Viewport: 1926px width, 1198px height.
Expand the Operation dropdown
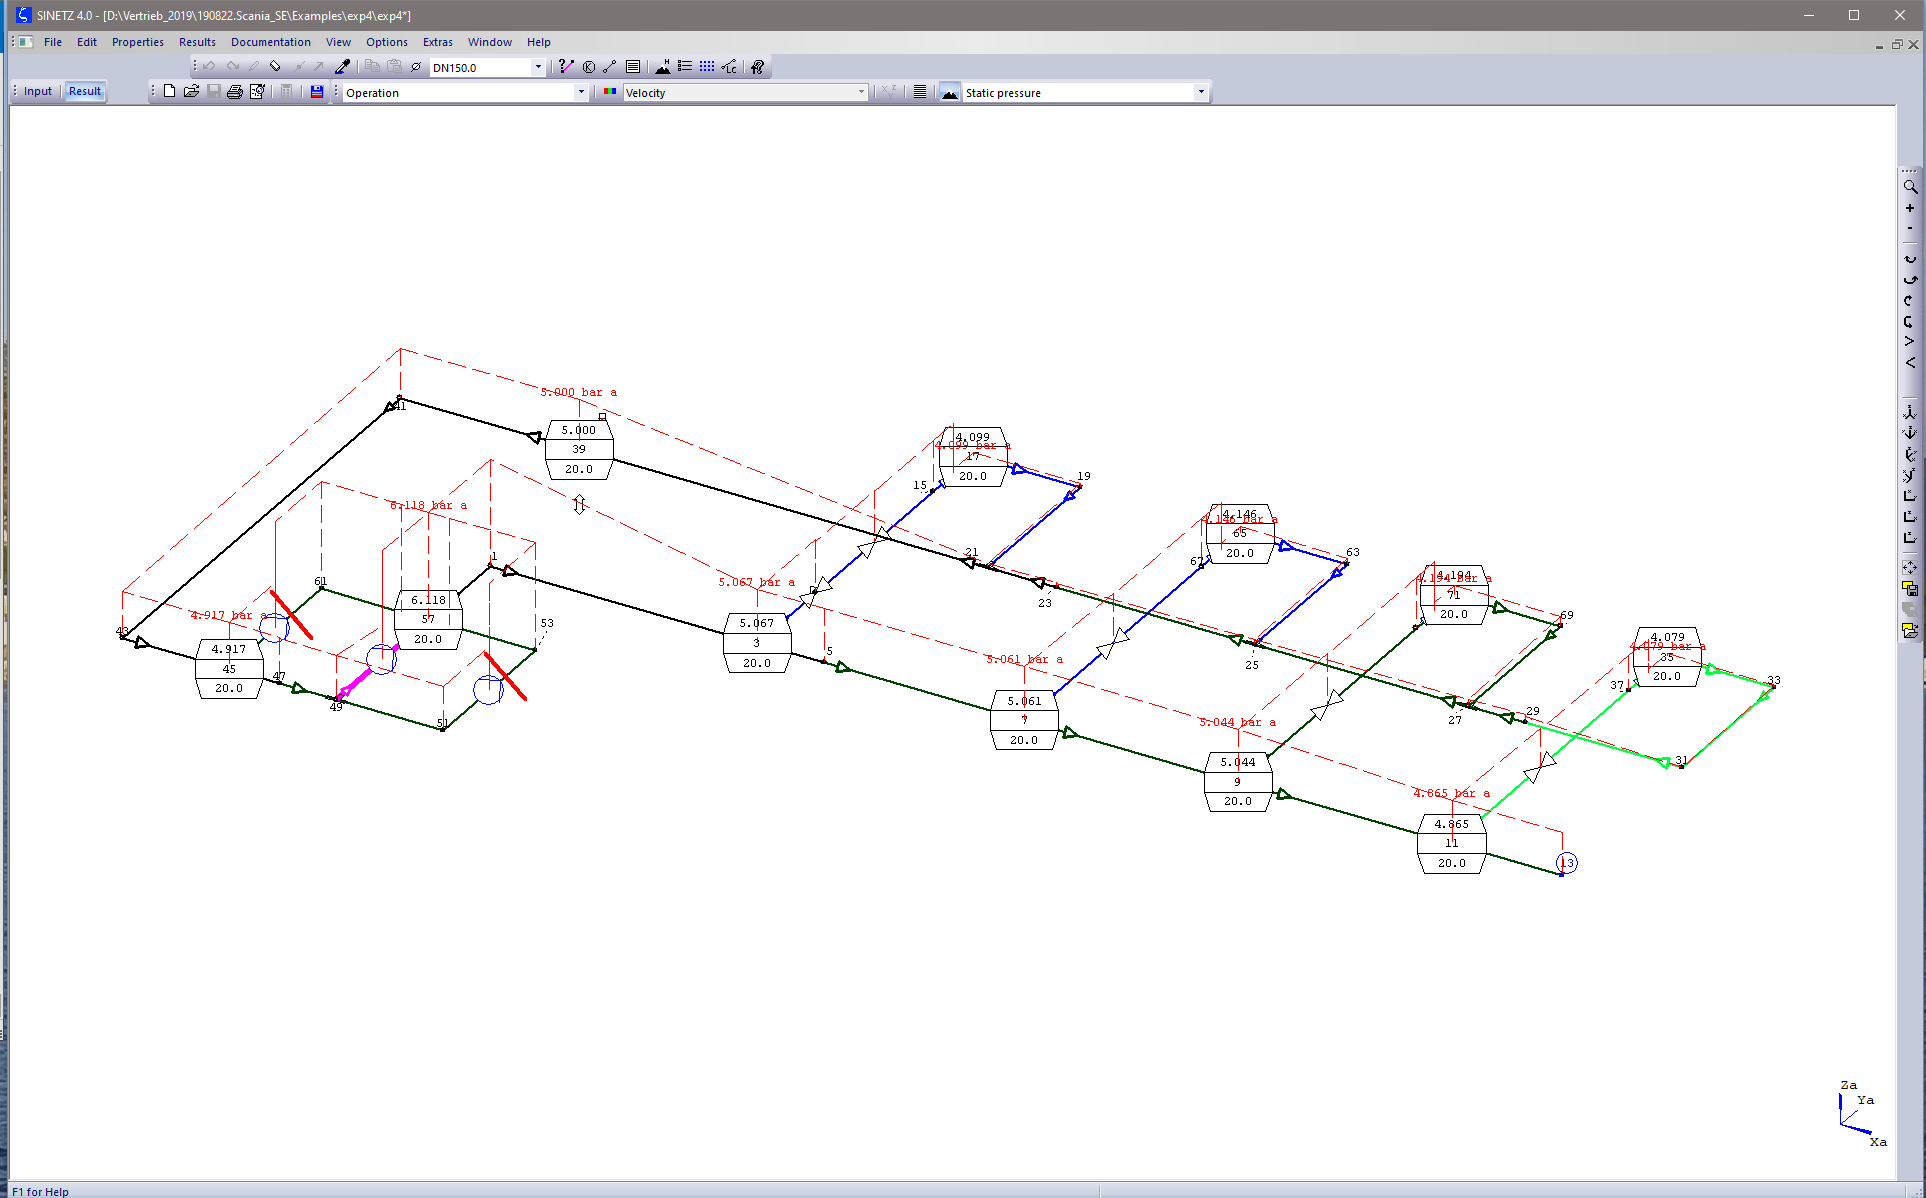(581, 92)
